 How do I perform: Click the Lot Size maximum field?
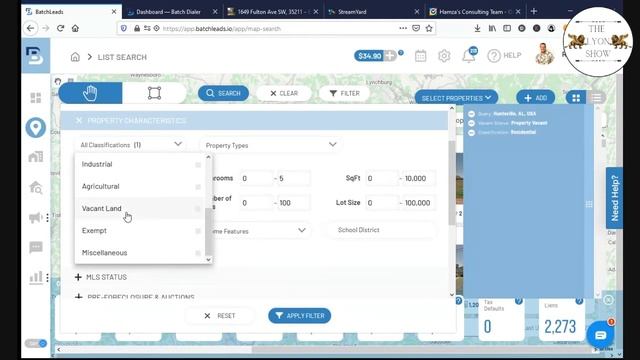418,203
